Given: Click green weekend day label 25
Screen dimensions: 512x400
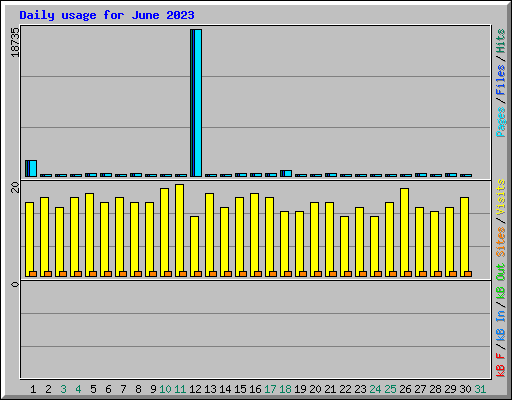Looking at the screenshot, I should [x=390, y=389].
